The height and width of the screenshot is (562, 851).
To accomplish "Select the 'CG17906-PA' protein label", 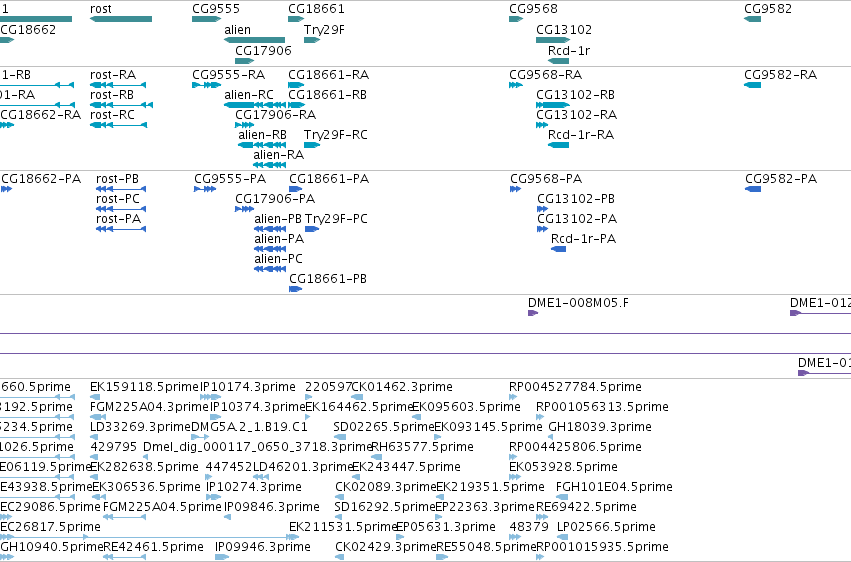I will (275, 199).
